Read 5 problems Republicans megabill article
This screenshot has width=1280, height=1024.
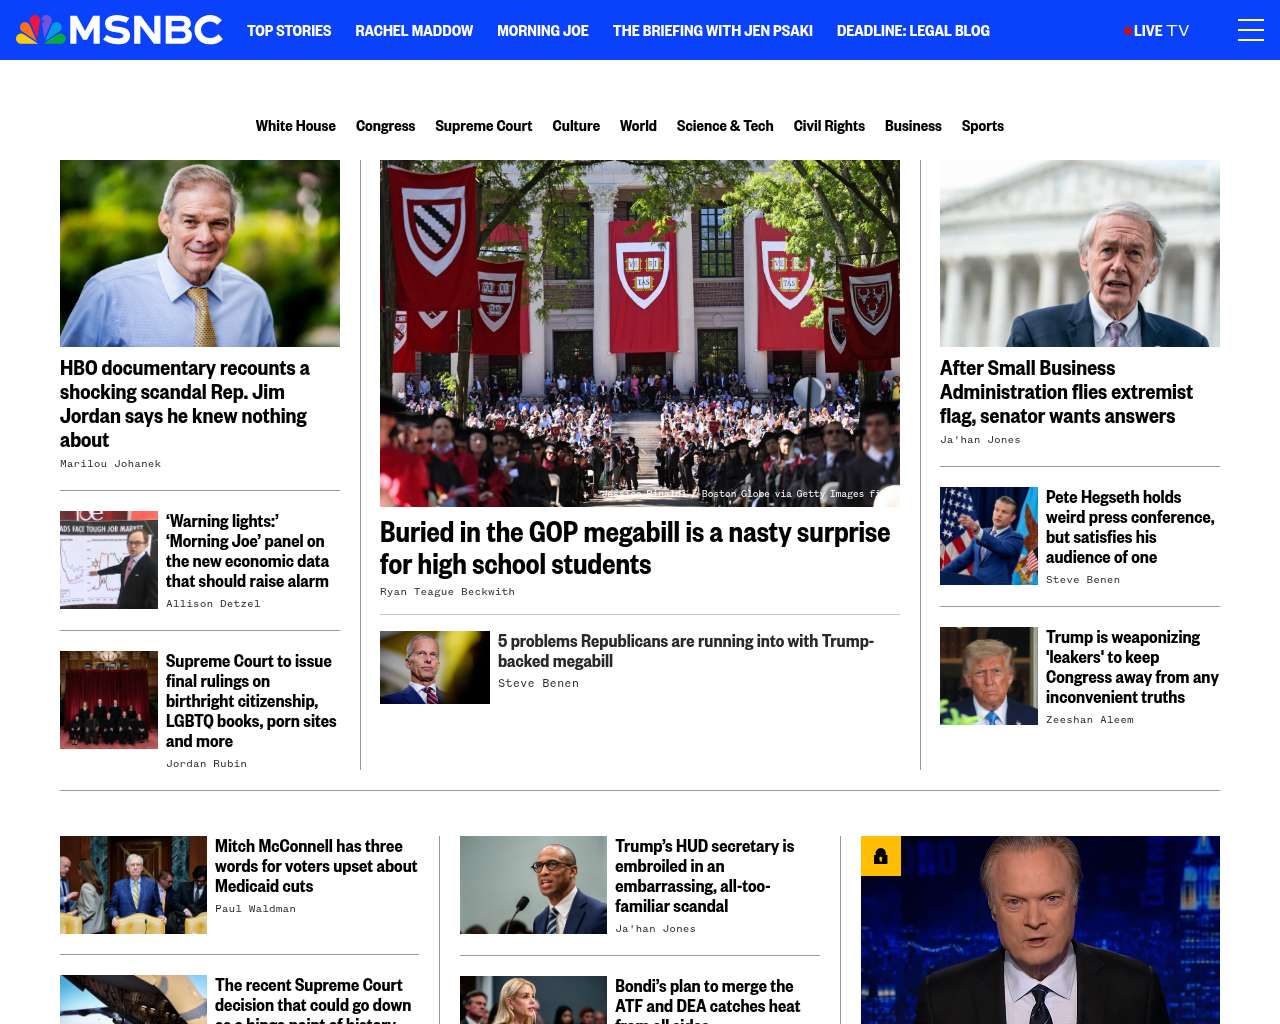(686, 651)
